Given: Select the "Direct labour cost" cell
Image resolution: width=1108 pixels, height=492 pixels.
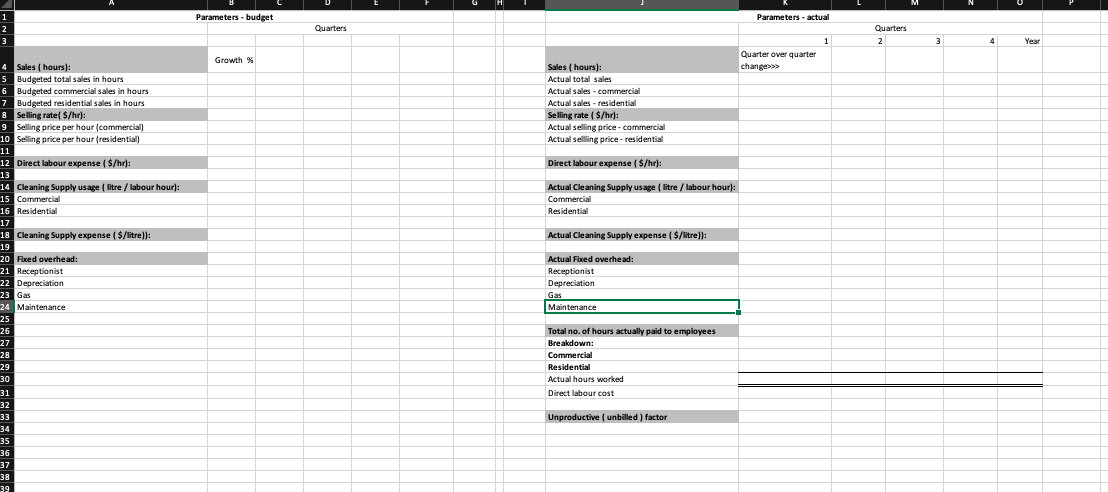Looking at the screenshot, I should point(642,393).
